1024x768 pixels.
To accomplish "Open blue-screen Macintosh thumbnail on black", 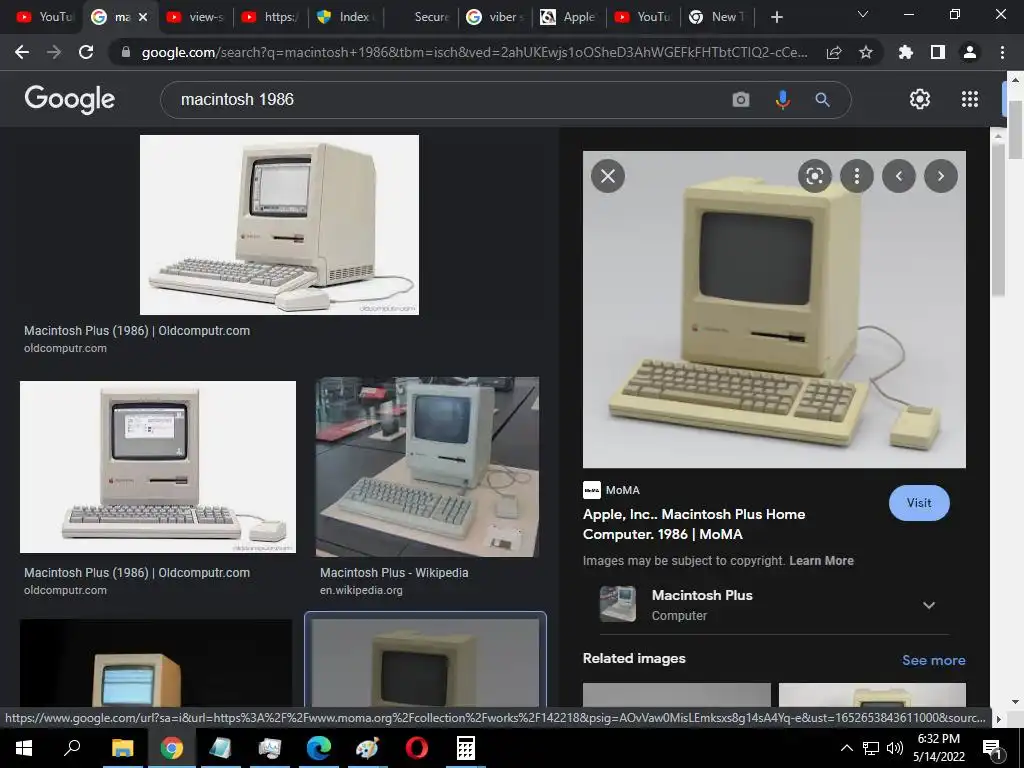I will 155,664.
